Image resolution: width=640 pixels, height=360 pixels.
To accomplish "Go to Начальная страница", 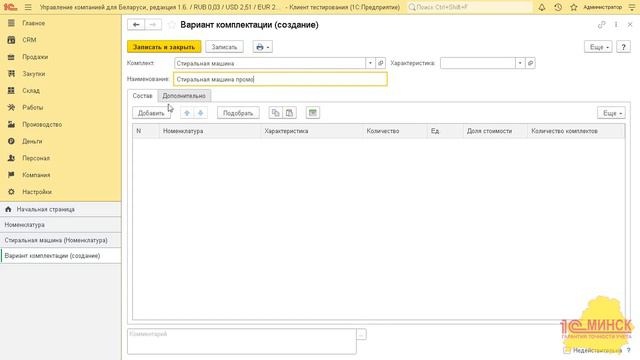I will click(60, 209).
